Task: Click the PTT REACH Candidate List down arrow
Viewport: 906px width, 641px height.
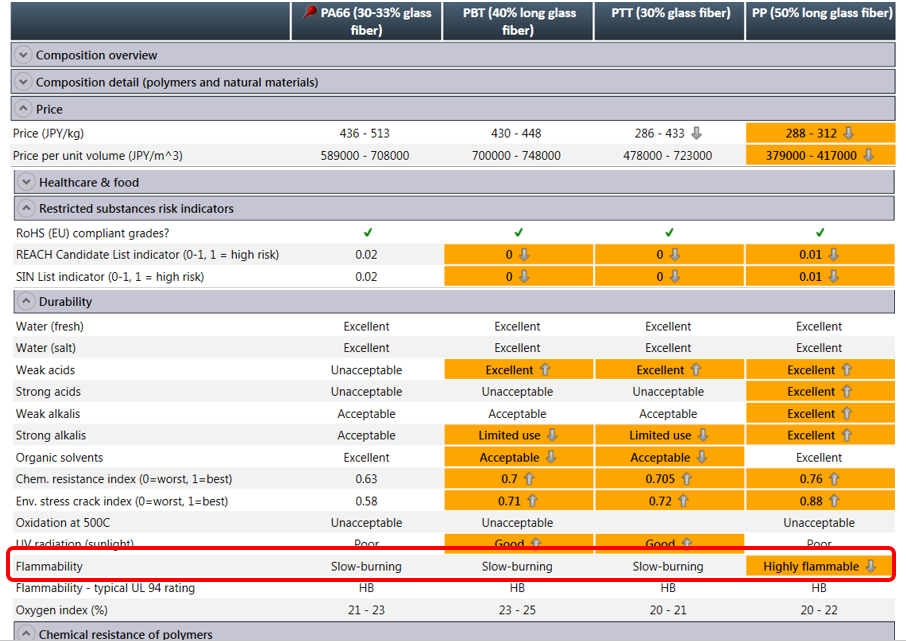Action: point(675,254)
